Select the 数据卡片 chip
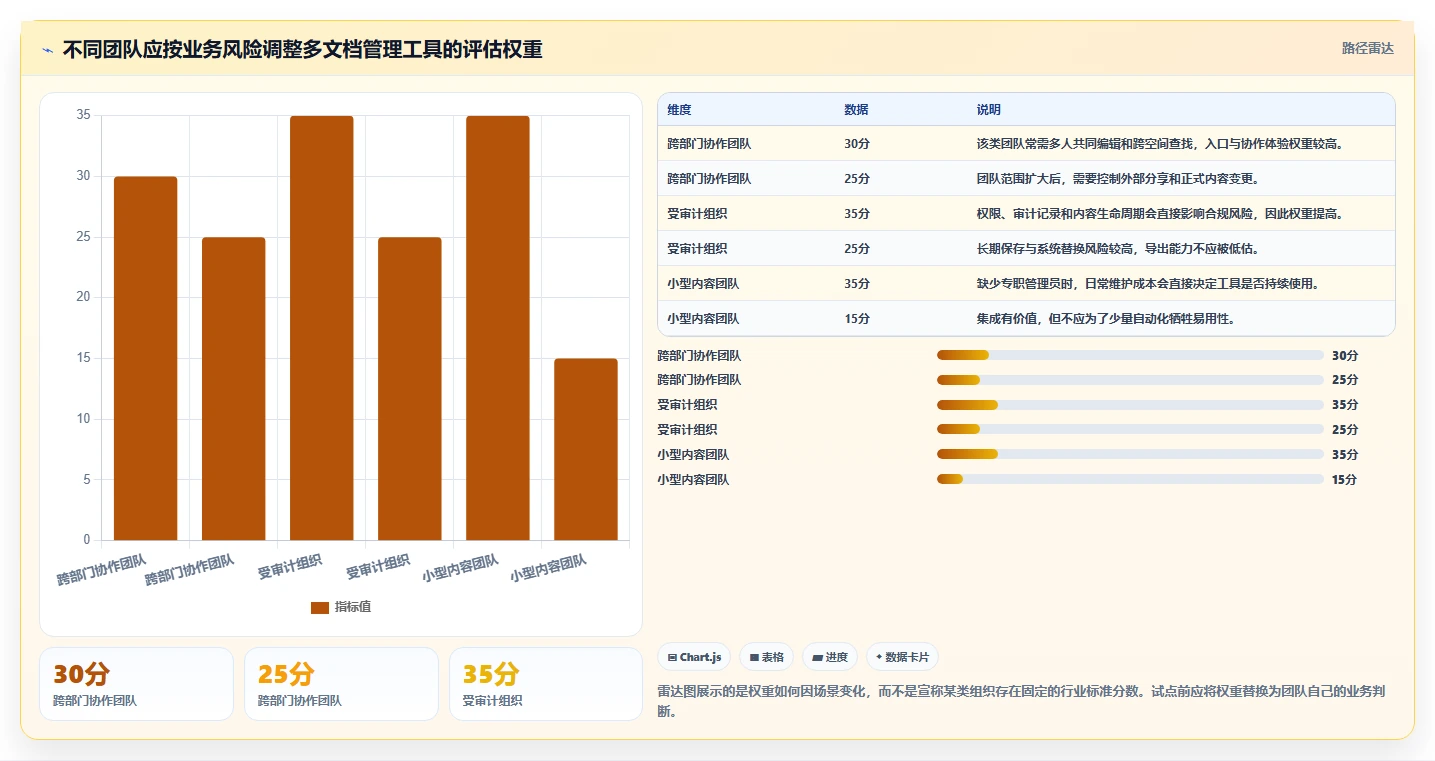Viewport: 1435px width, 761px height. (x=902, y=657)
